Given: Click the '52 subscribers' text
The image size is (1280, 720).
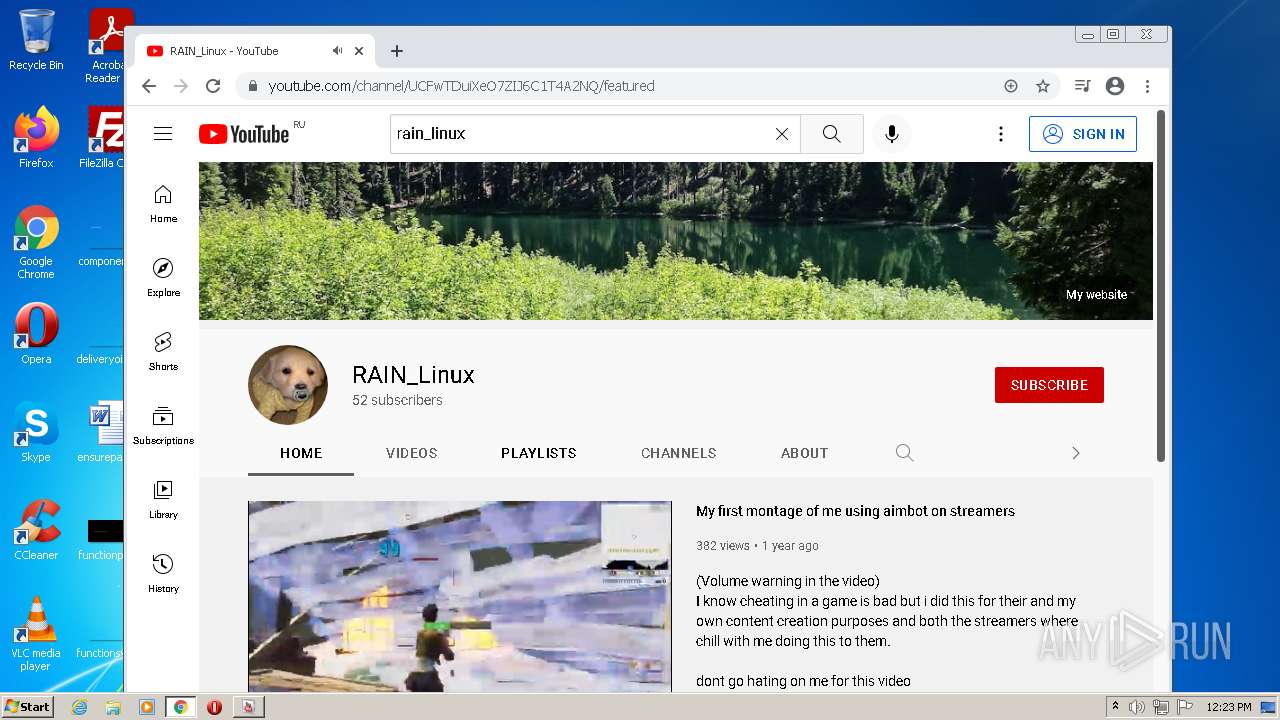Looking at the screenshot, I should tap(397, 400).
